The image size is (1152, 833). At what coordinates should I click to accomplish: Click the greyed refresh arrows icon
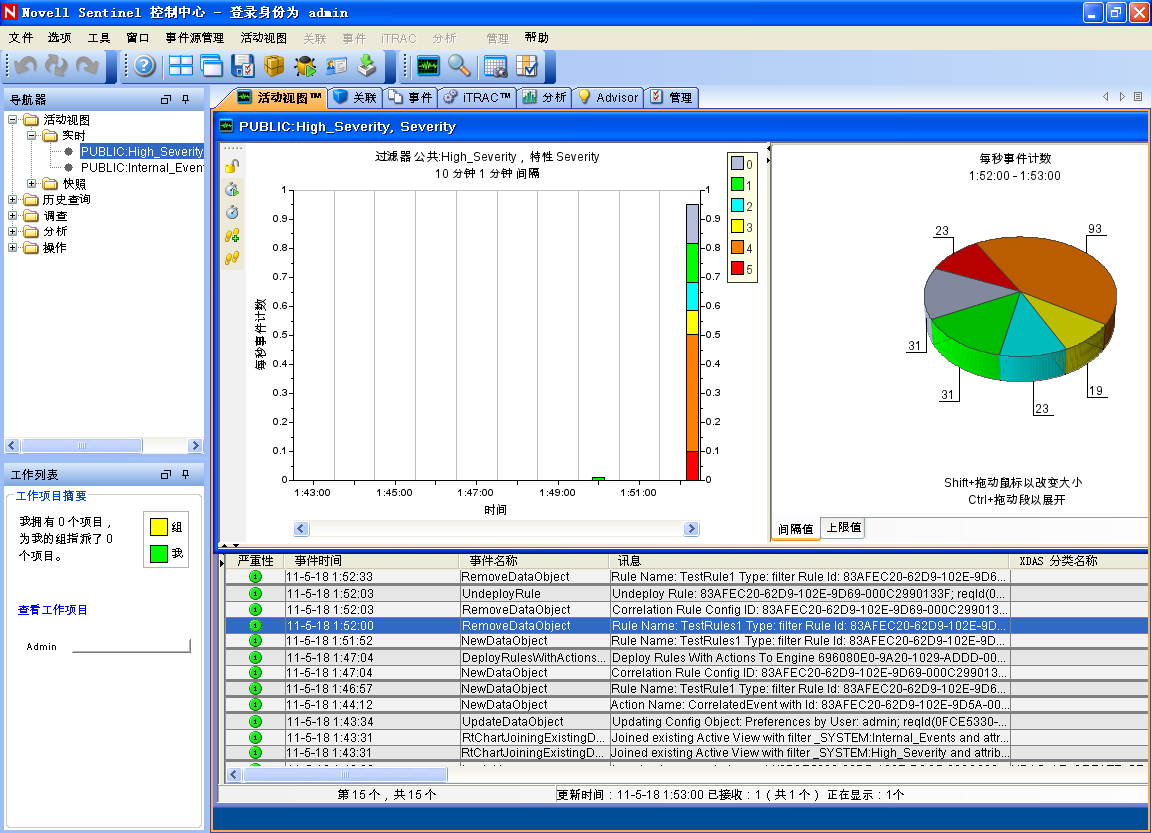tap(56, 66)
